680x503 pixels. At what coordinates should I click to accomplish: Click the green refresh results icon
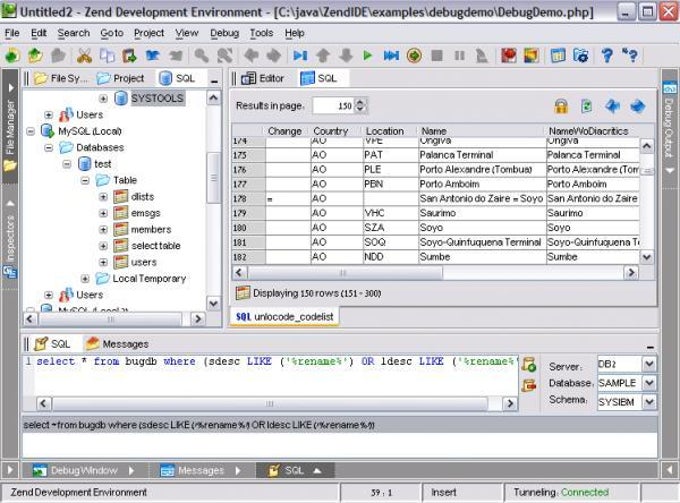pos(587,106)
